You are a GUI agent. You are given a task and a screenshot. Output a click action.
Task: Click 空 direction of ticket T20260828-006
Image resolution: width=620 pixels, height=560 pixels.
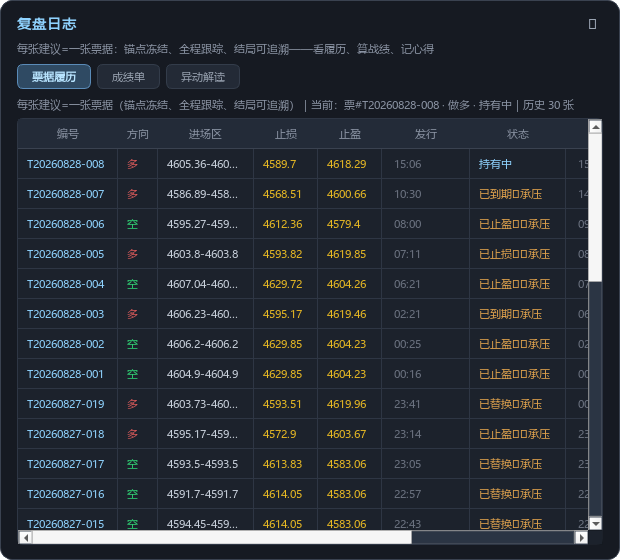point(132,224)
